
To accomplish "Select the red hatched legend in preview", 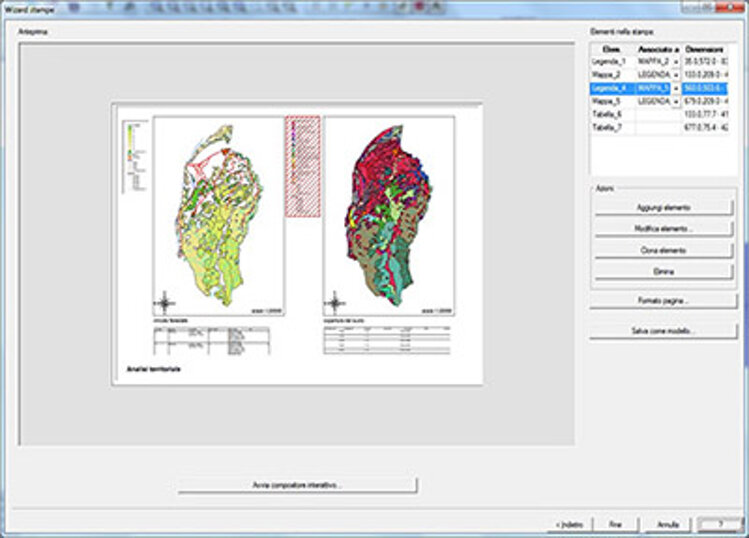I will coord(303,166).
